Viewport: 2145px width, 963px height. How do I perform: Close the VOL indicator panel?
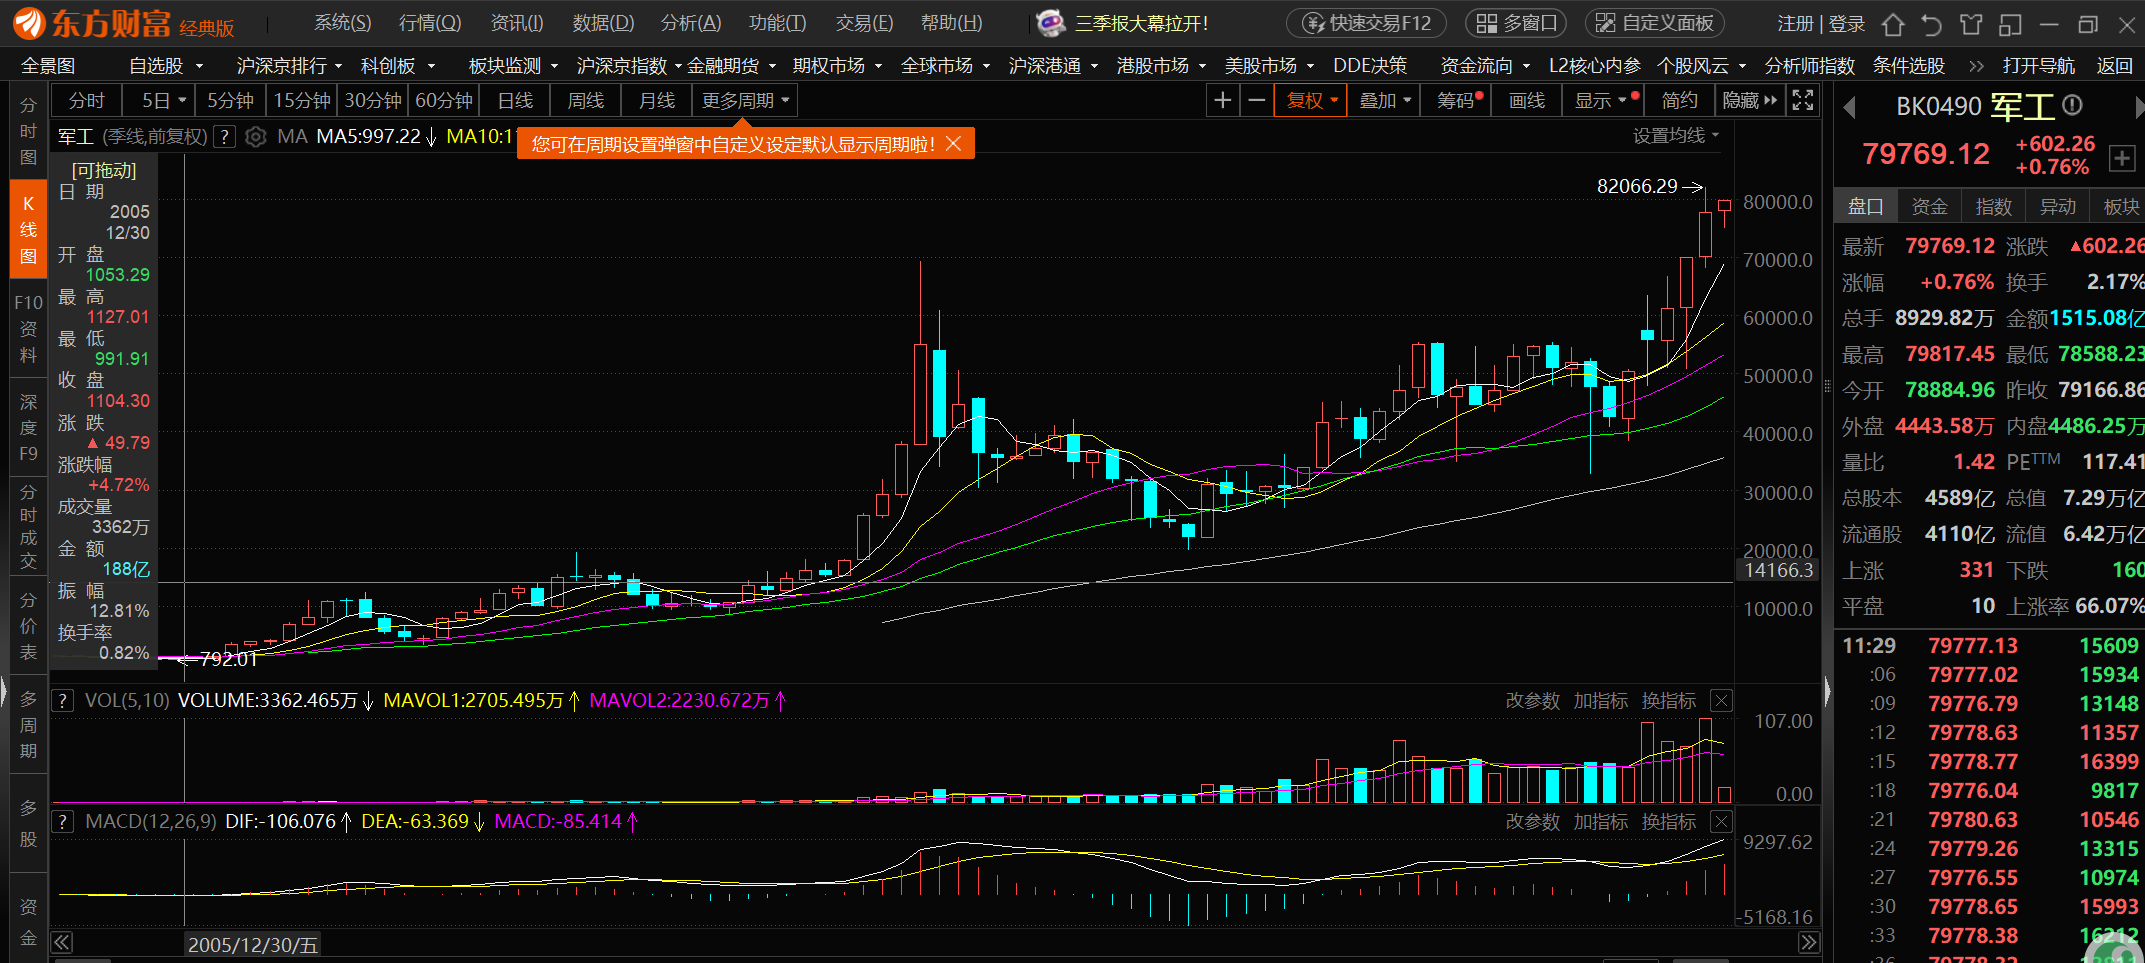coord(1721,701)
